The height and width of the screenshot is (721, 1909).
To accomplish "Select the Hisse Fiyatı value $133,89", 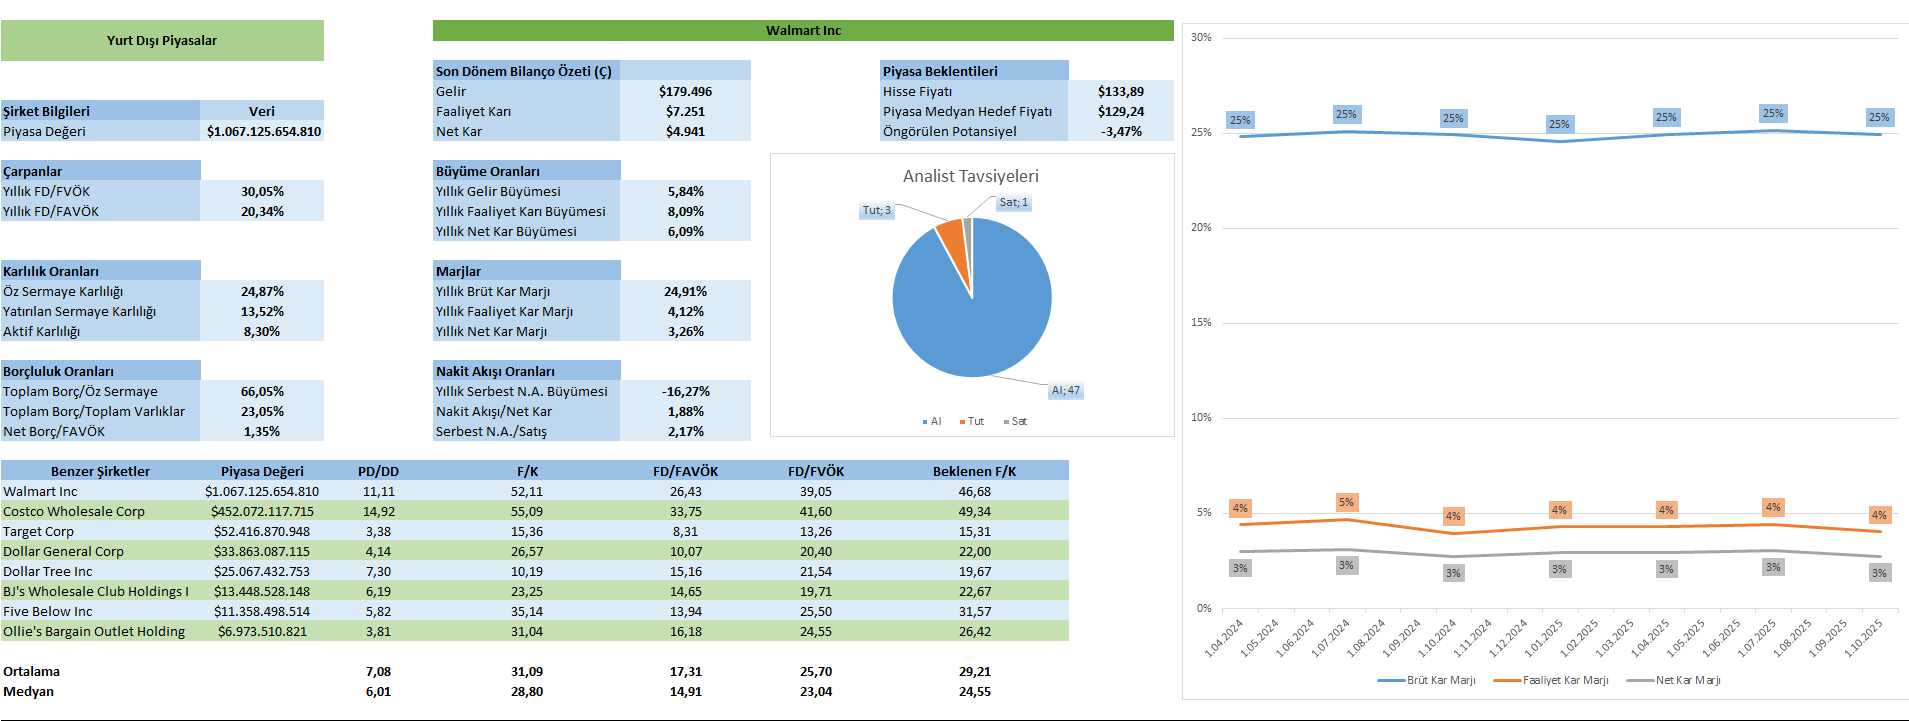I will pyautogui.click(x=1120, y=91).
